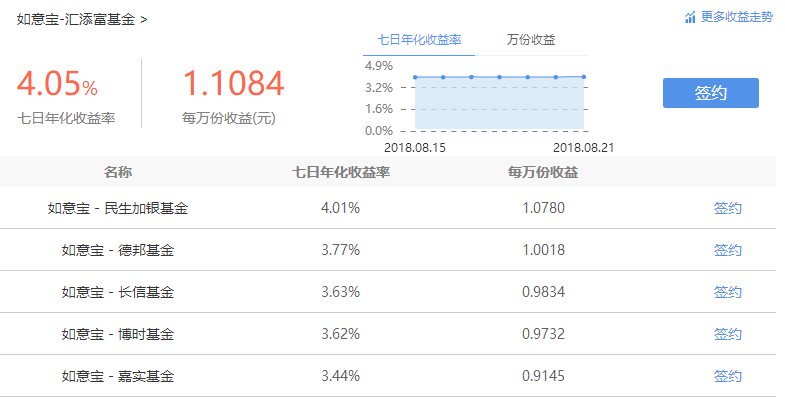Click the 2018.08.21 chart date label
The image size is (785, 400).
click(583, 148)
